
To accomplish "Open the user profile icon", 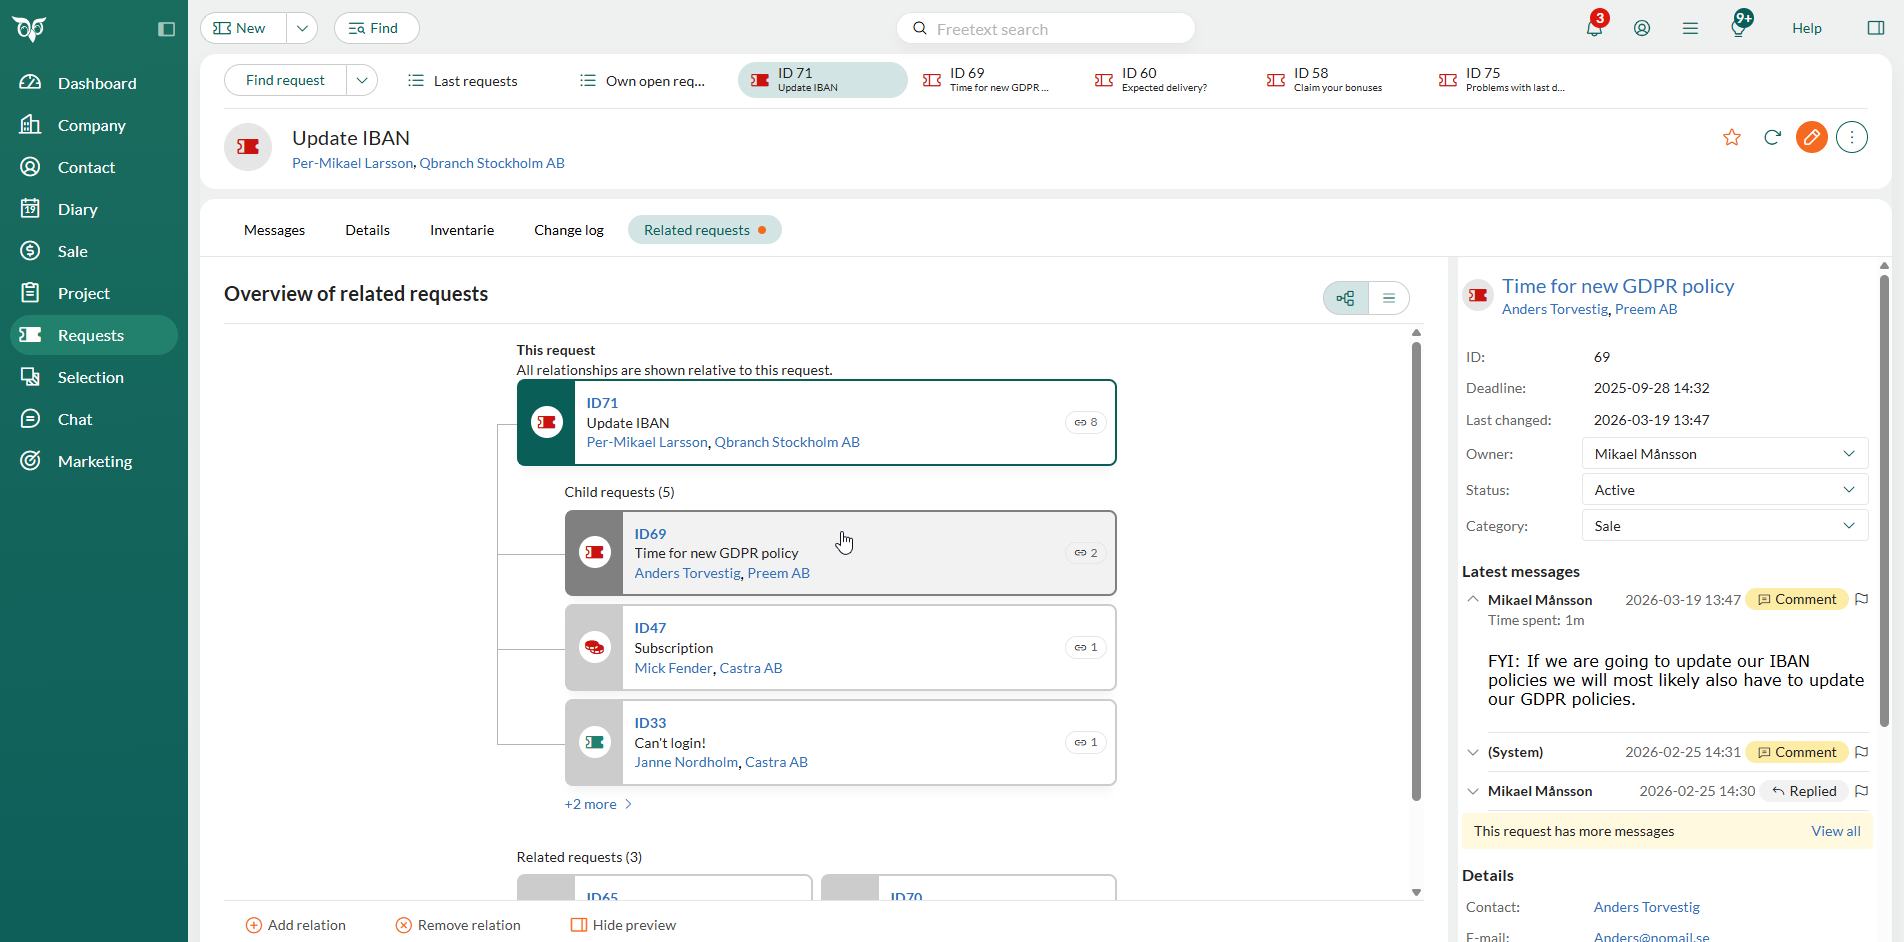I will tap(1642, 29).
